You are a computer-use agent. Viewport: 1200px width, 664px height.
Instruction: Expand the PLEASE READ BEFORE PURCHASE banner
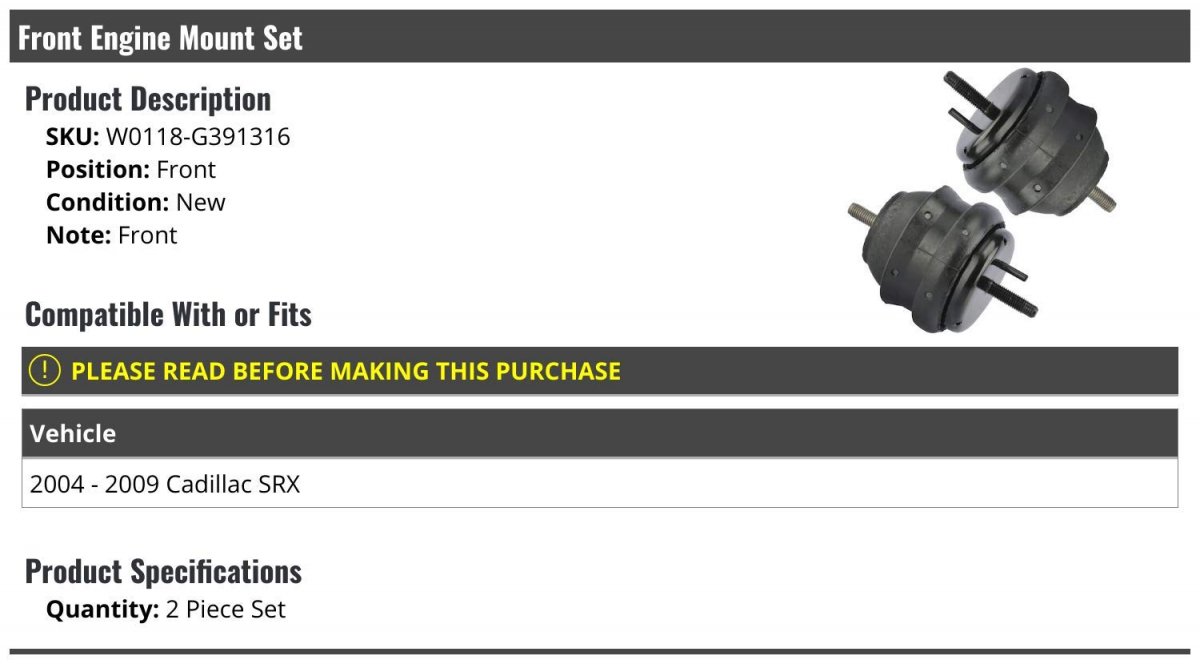click(x=600, y=371)
